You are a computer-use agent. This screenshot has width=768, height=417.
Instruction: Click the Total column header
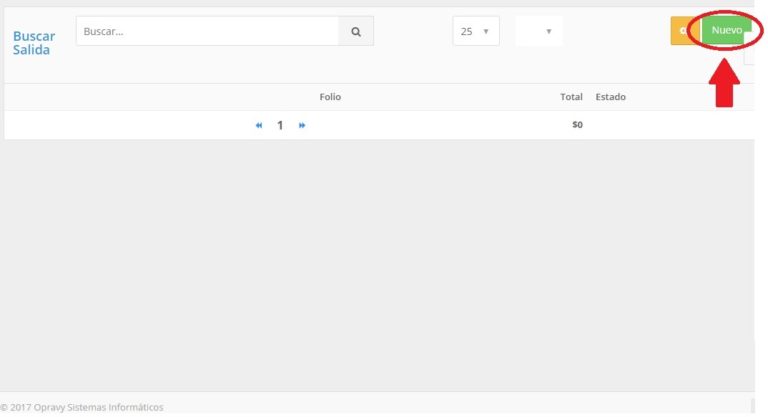click(x=571, y=97)
